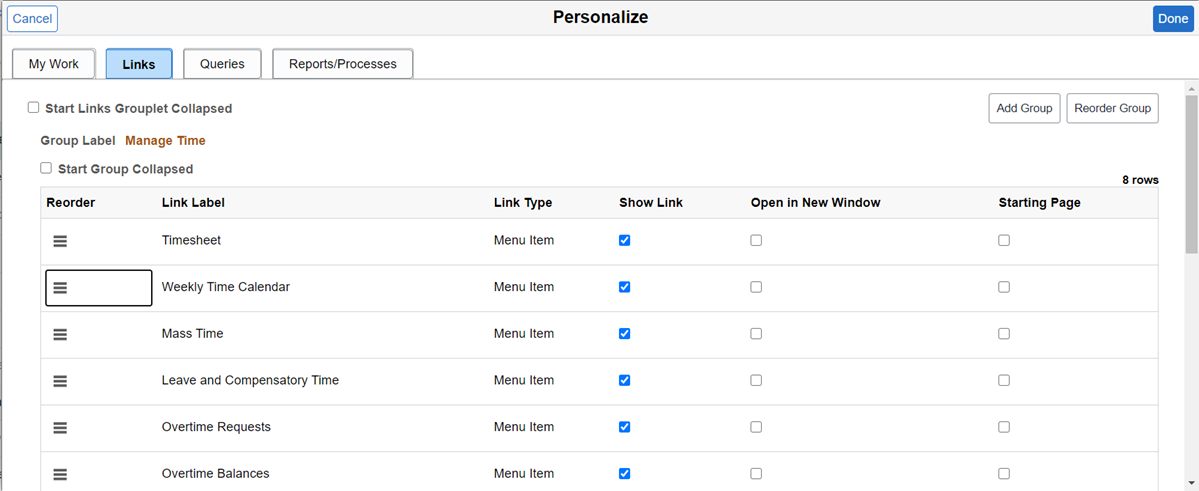Enable Start Links Grouplet Collapsed
Image resolution: width=1199 pixels, height=491 pixels.
(x=34, y=108)
